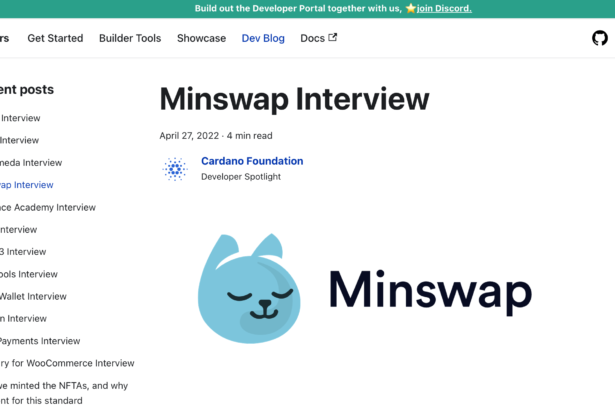This screenshot has width=615, height=410.
Task: Open the Builder Tools page
Action: click(x=130, y=38)
